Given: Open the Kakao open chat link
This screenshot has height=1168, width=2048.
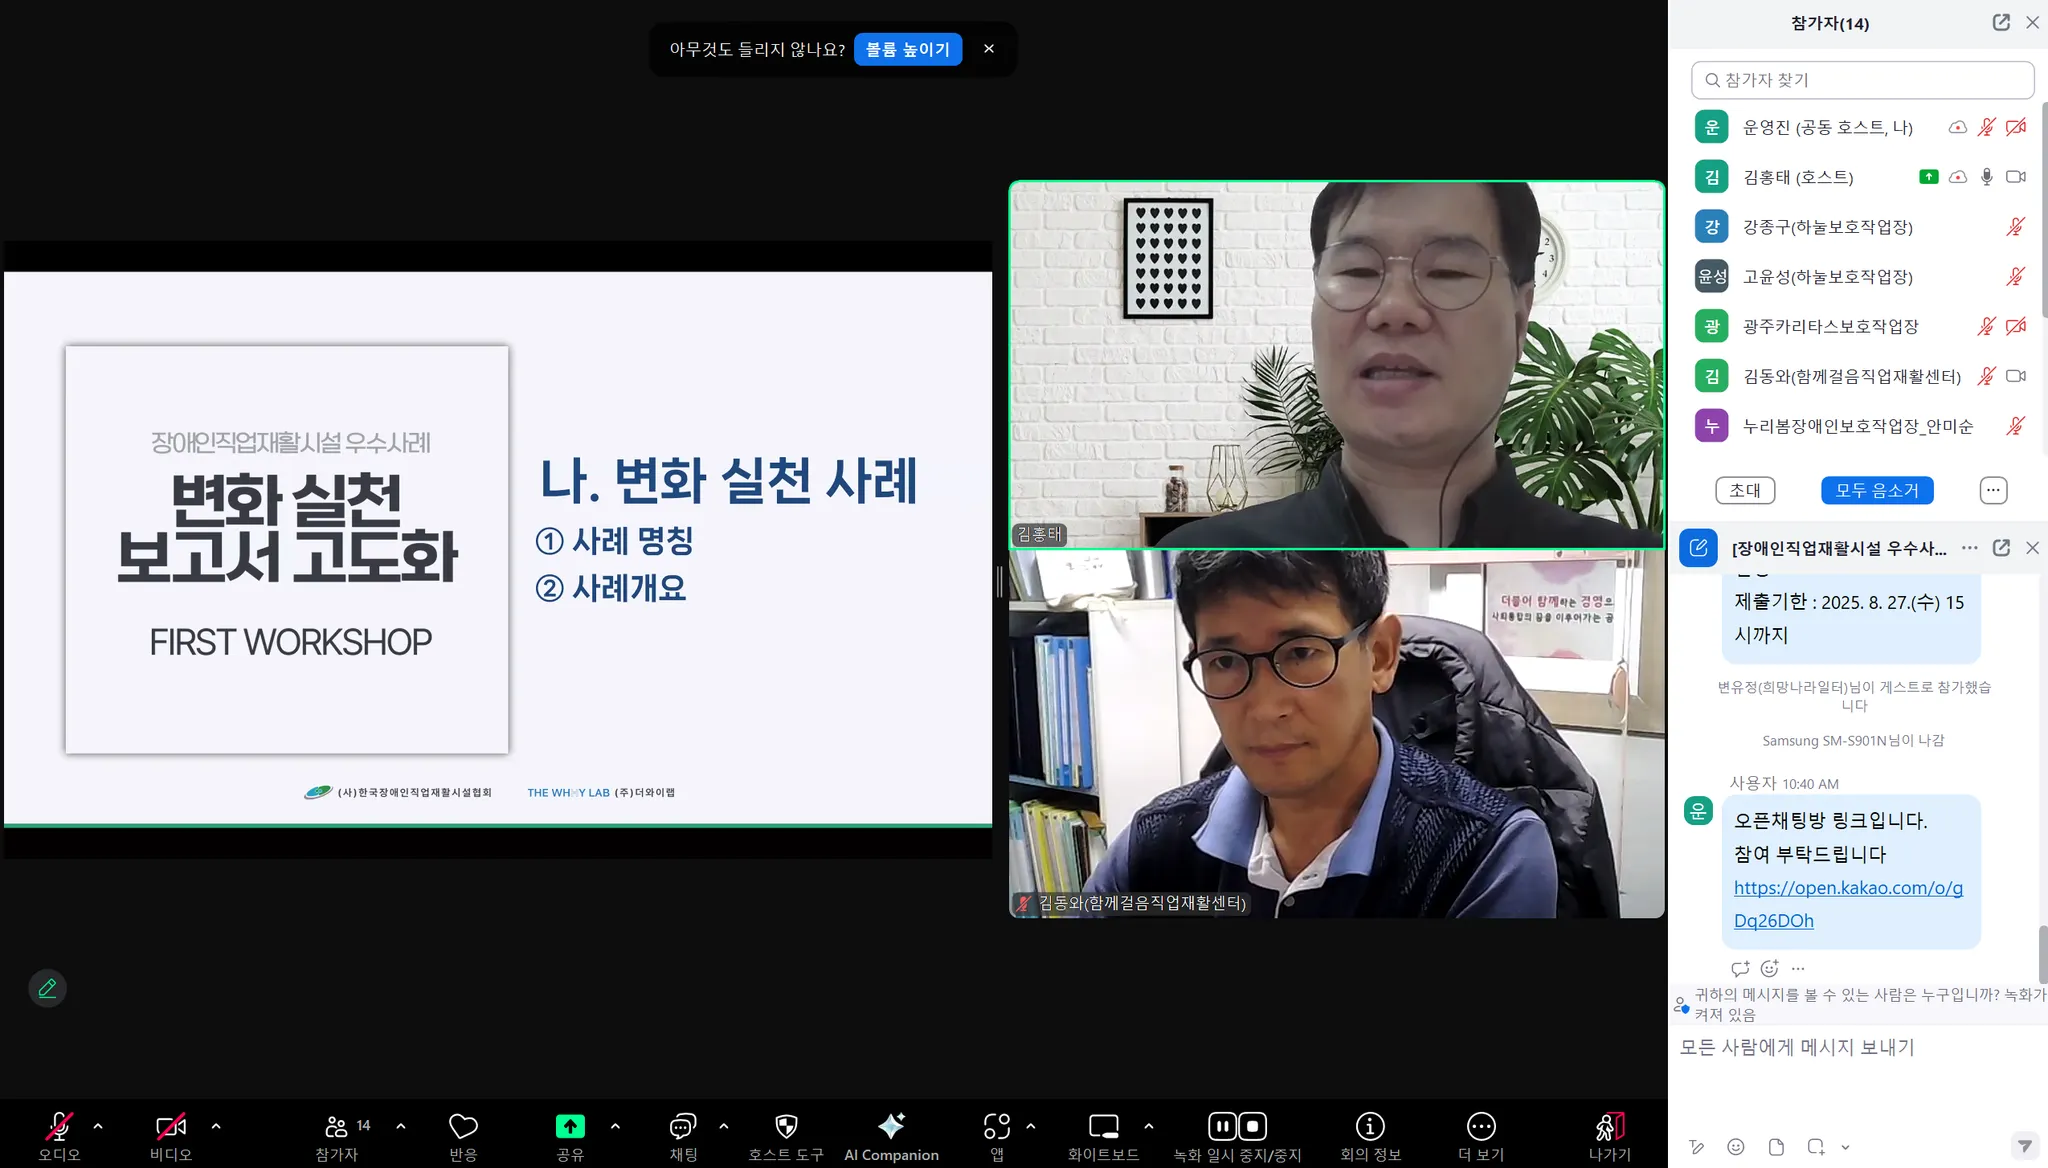Looking at the screenshot, I should 1847,888.
